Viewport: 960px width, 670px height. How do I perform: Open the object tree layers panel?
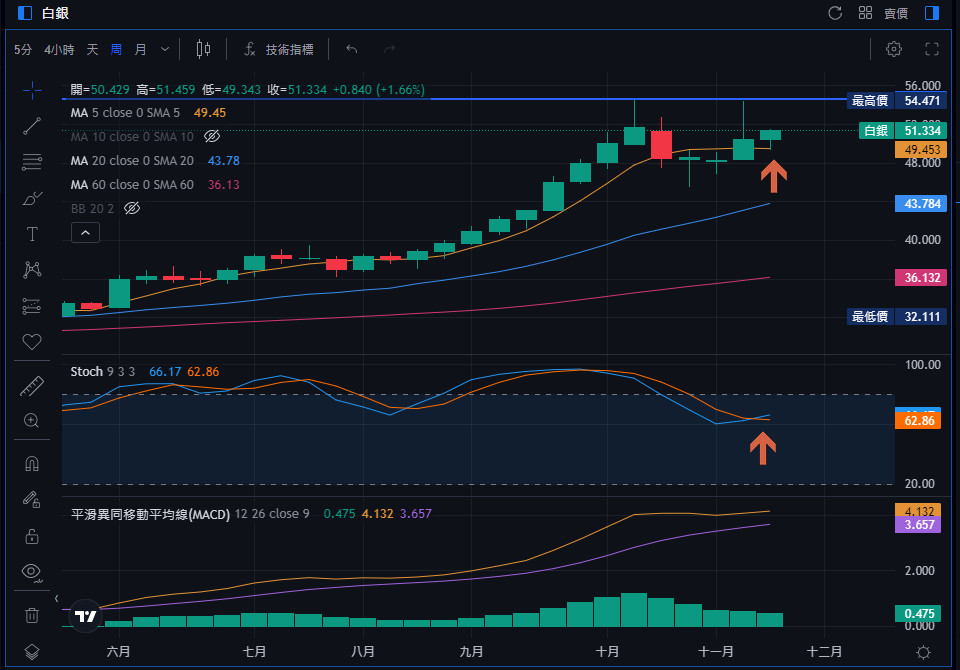point(32,651)
